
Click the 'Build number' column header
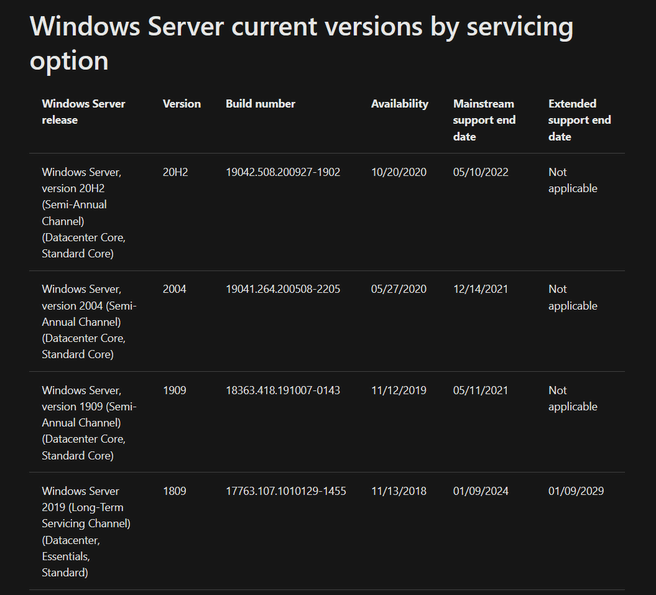[x=260, y=104]
